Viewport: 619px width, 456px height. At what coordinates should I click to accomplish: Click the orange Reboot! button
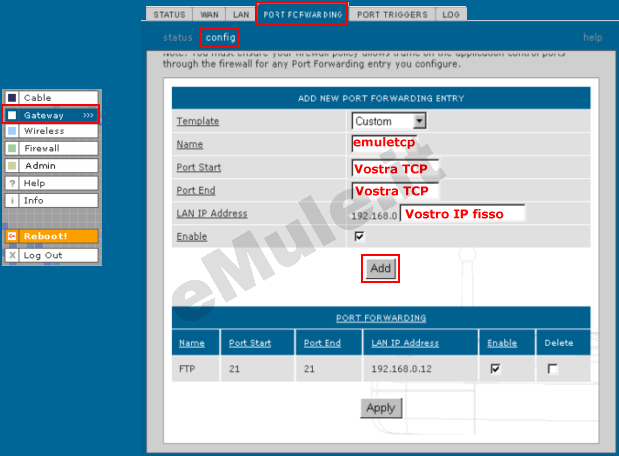coord(51,236)
